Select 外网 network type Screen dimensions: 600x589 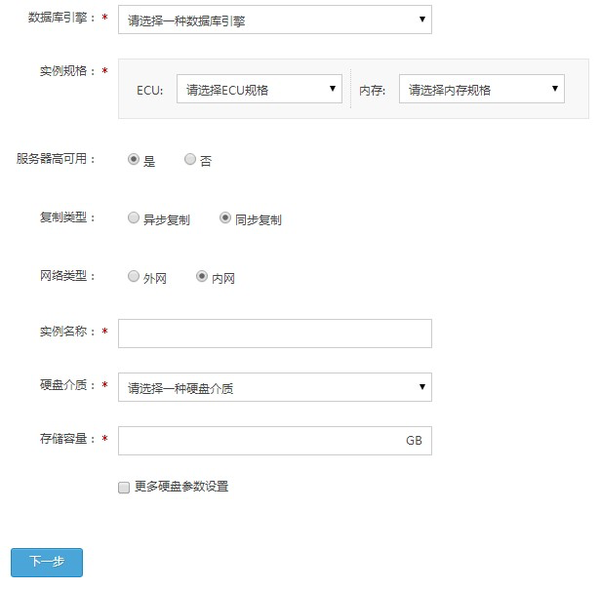tap(134, 277)
